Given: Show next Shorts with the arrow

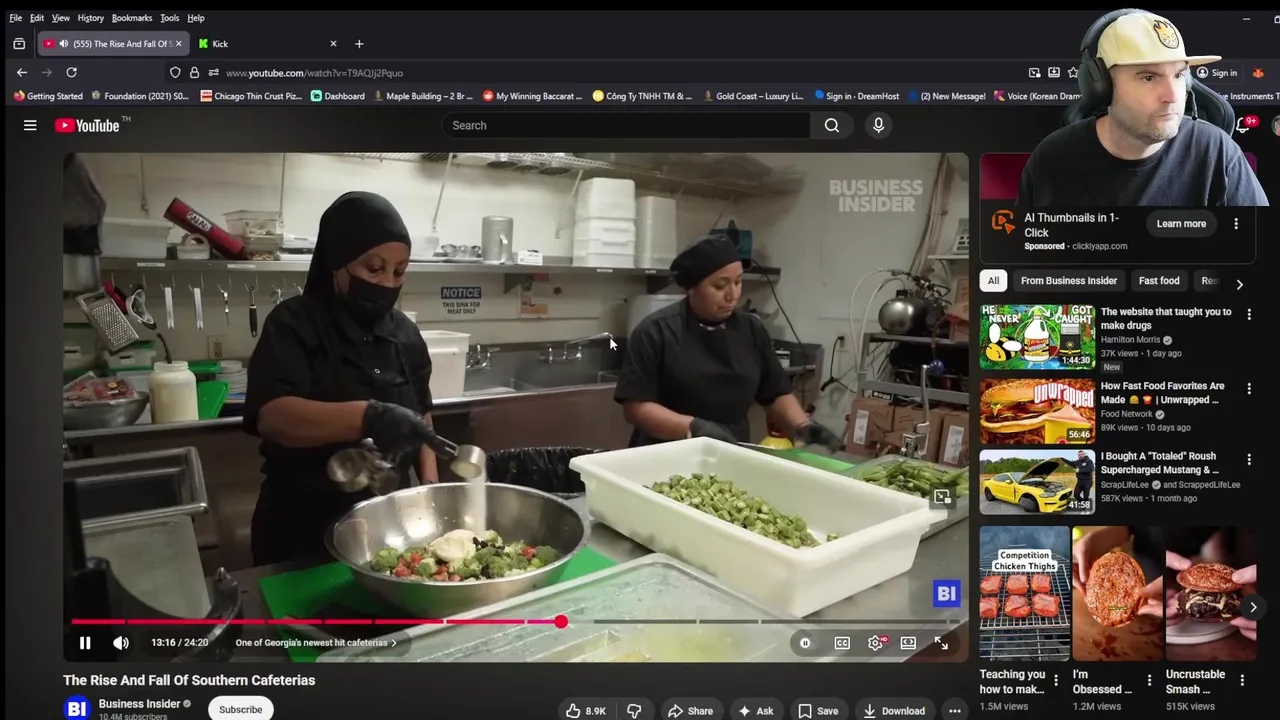Looking at the screenshot, I should 1253,607.
